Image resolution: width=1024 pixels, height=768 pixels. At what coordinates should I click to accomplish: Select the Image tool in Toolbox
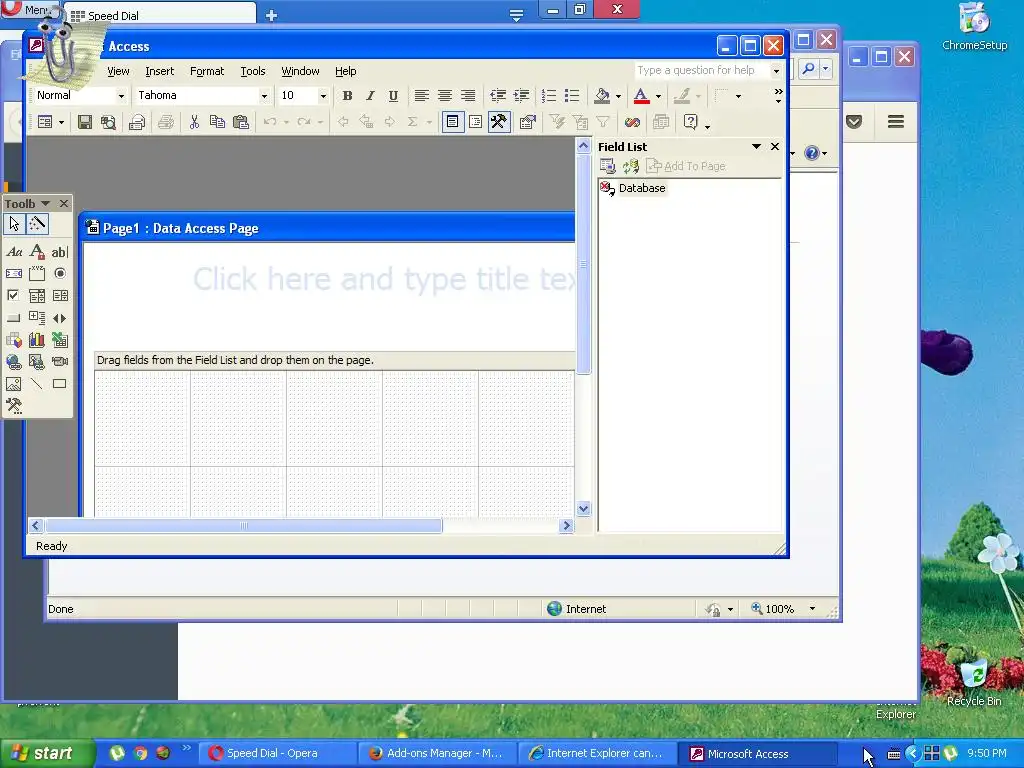click(x=14, y=384)
